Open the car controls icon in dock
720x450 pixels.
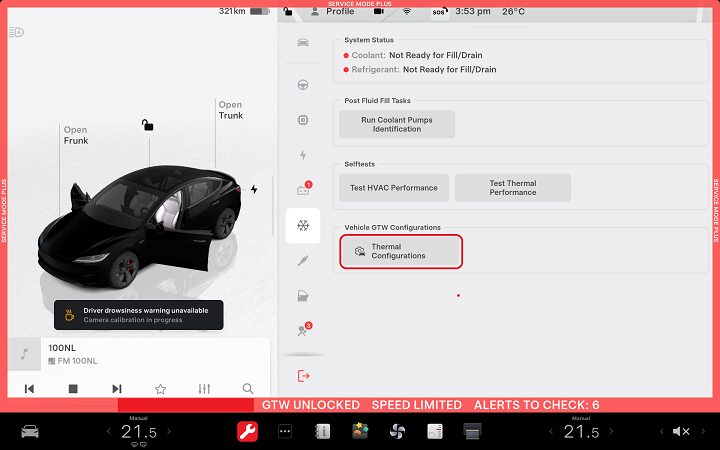[31, 431]
